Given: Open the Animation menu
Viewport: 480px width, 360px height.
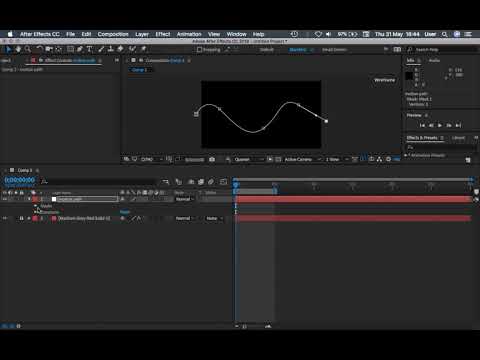Looking at the screenshot, I should tap(189, 34).
